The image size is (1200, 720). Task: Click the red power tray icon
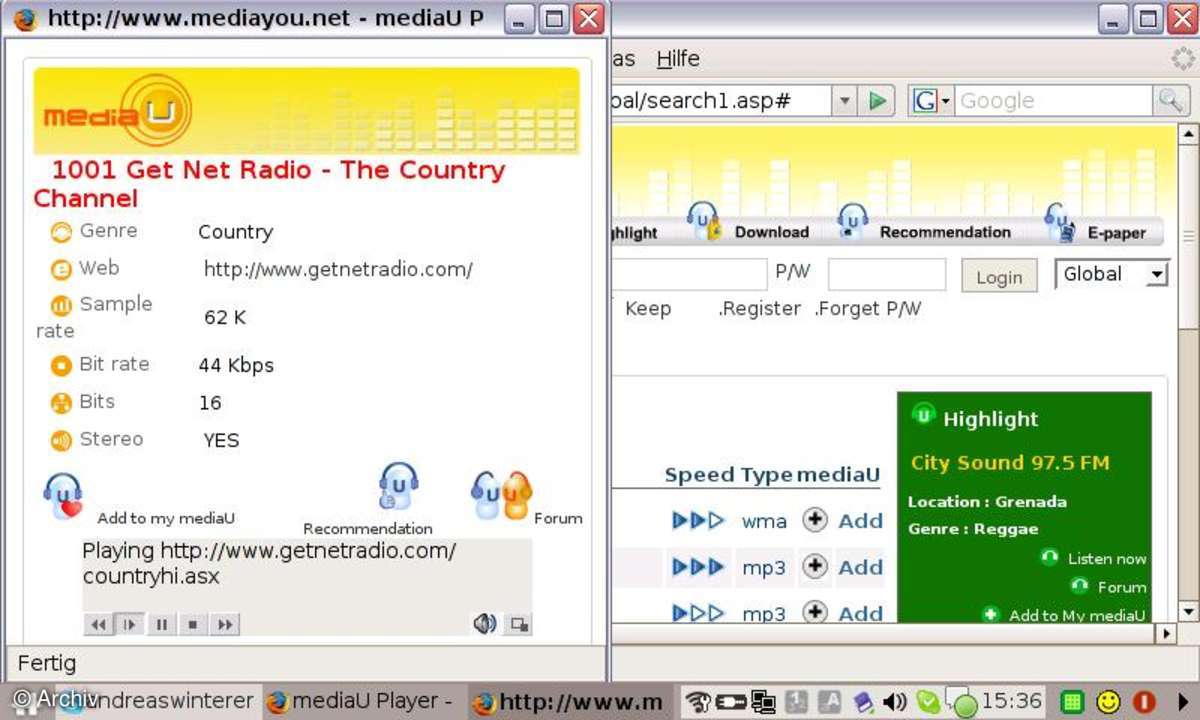[1145, 702]
